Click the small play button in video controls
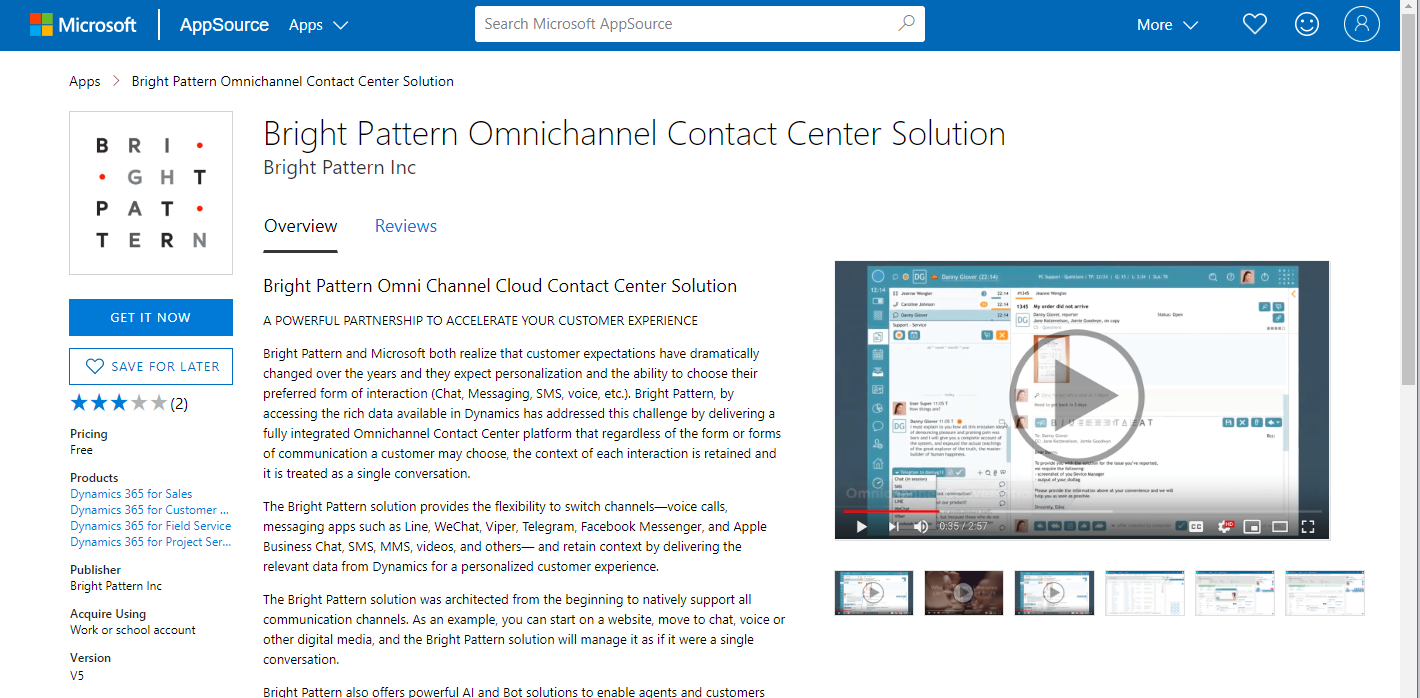The height and width of the screenshot is (698, 1420). 861,526
